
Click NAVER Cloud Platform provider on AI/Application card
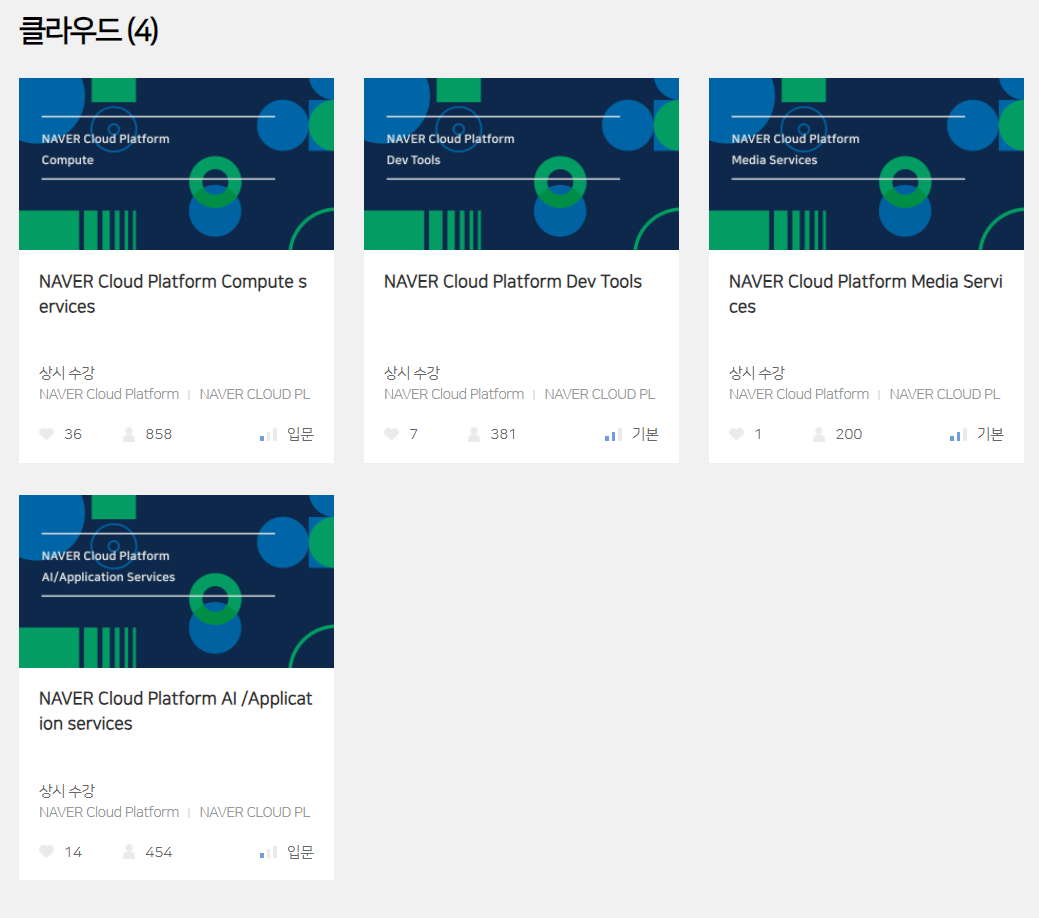pos(109,812)
